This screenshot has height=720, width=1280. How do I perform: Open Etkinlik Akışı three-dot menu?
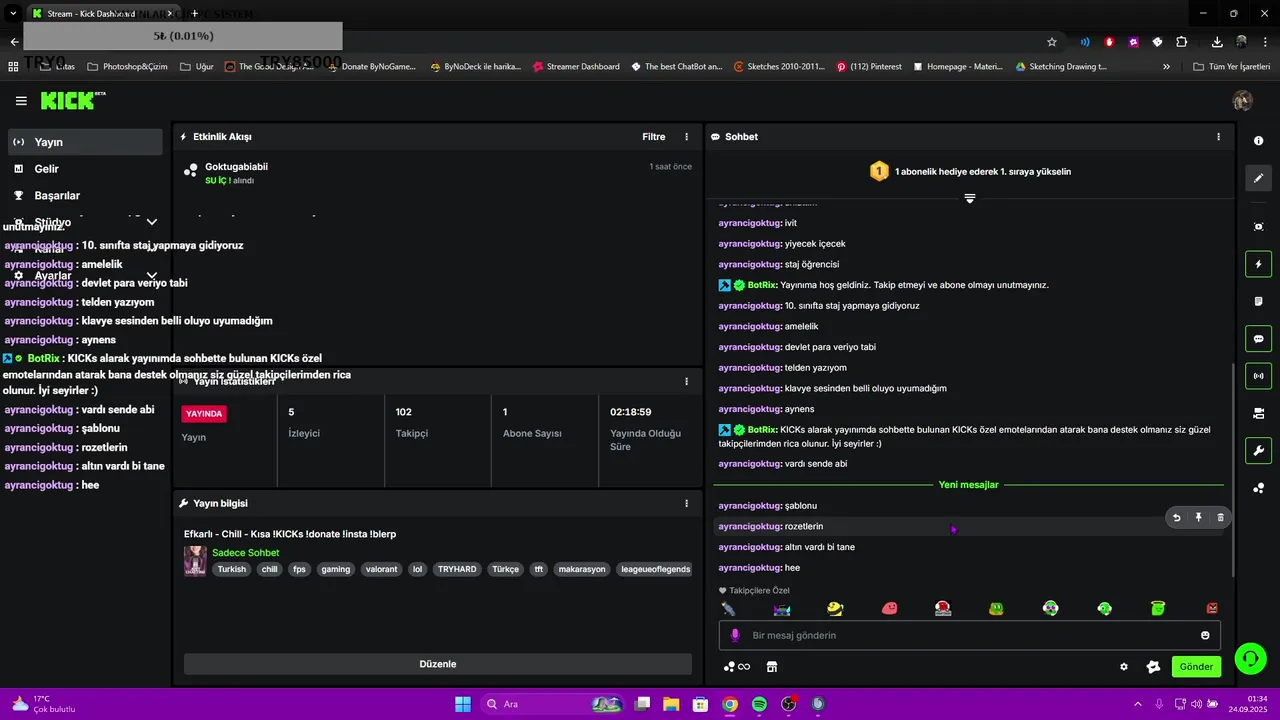(686, 137)
